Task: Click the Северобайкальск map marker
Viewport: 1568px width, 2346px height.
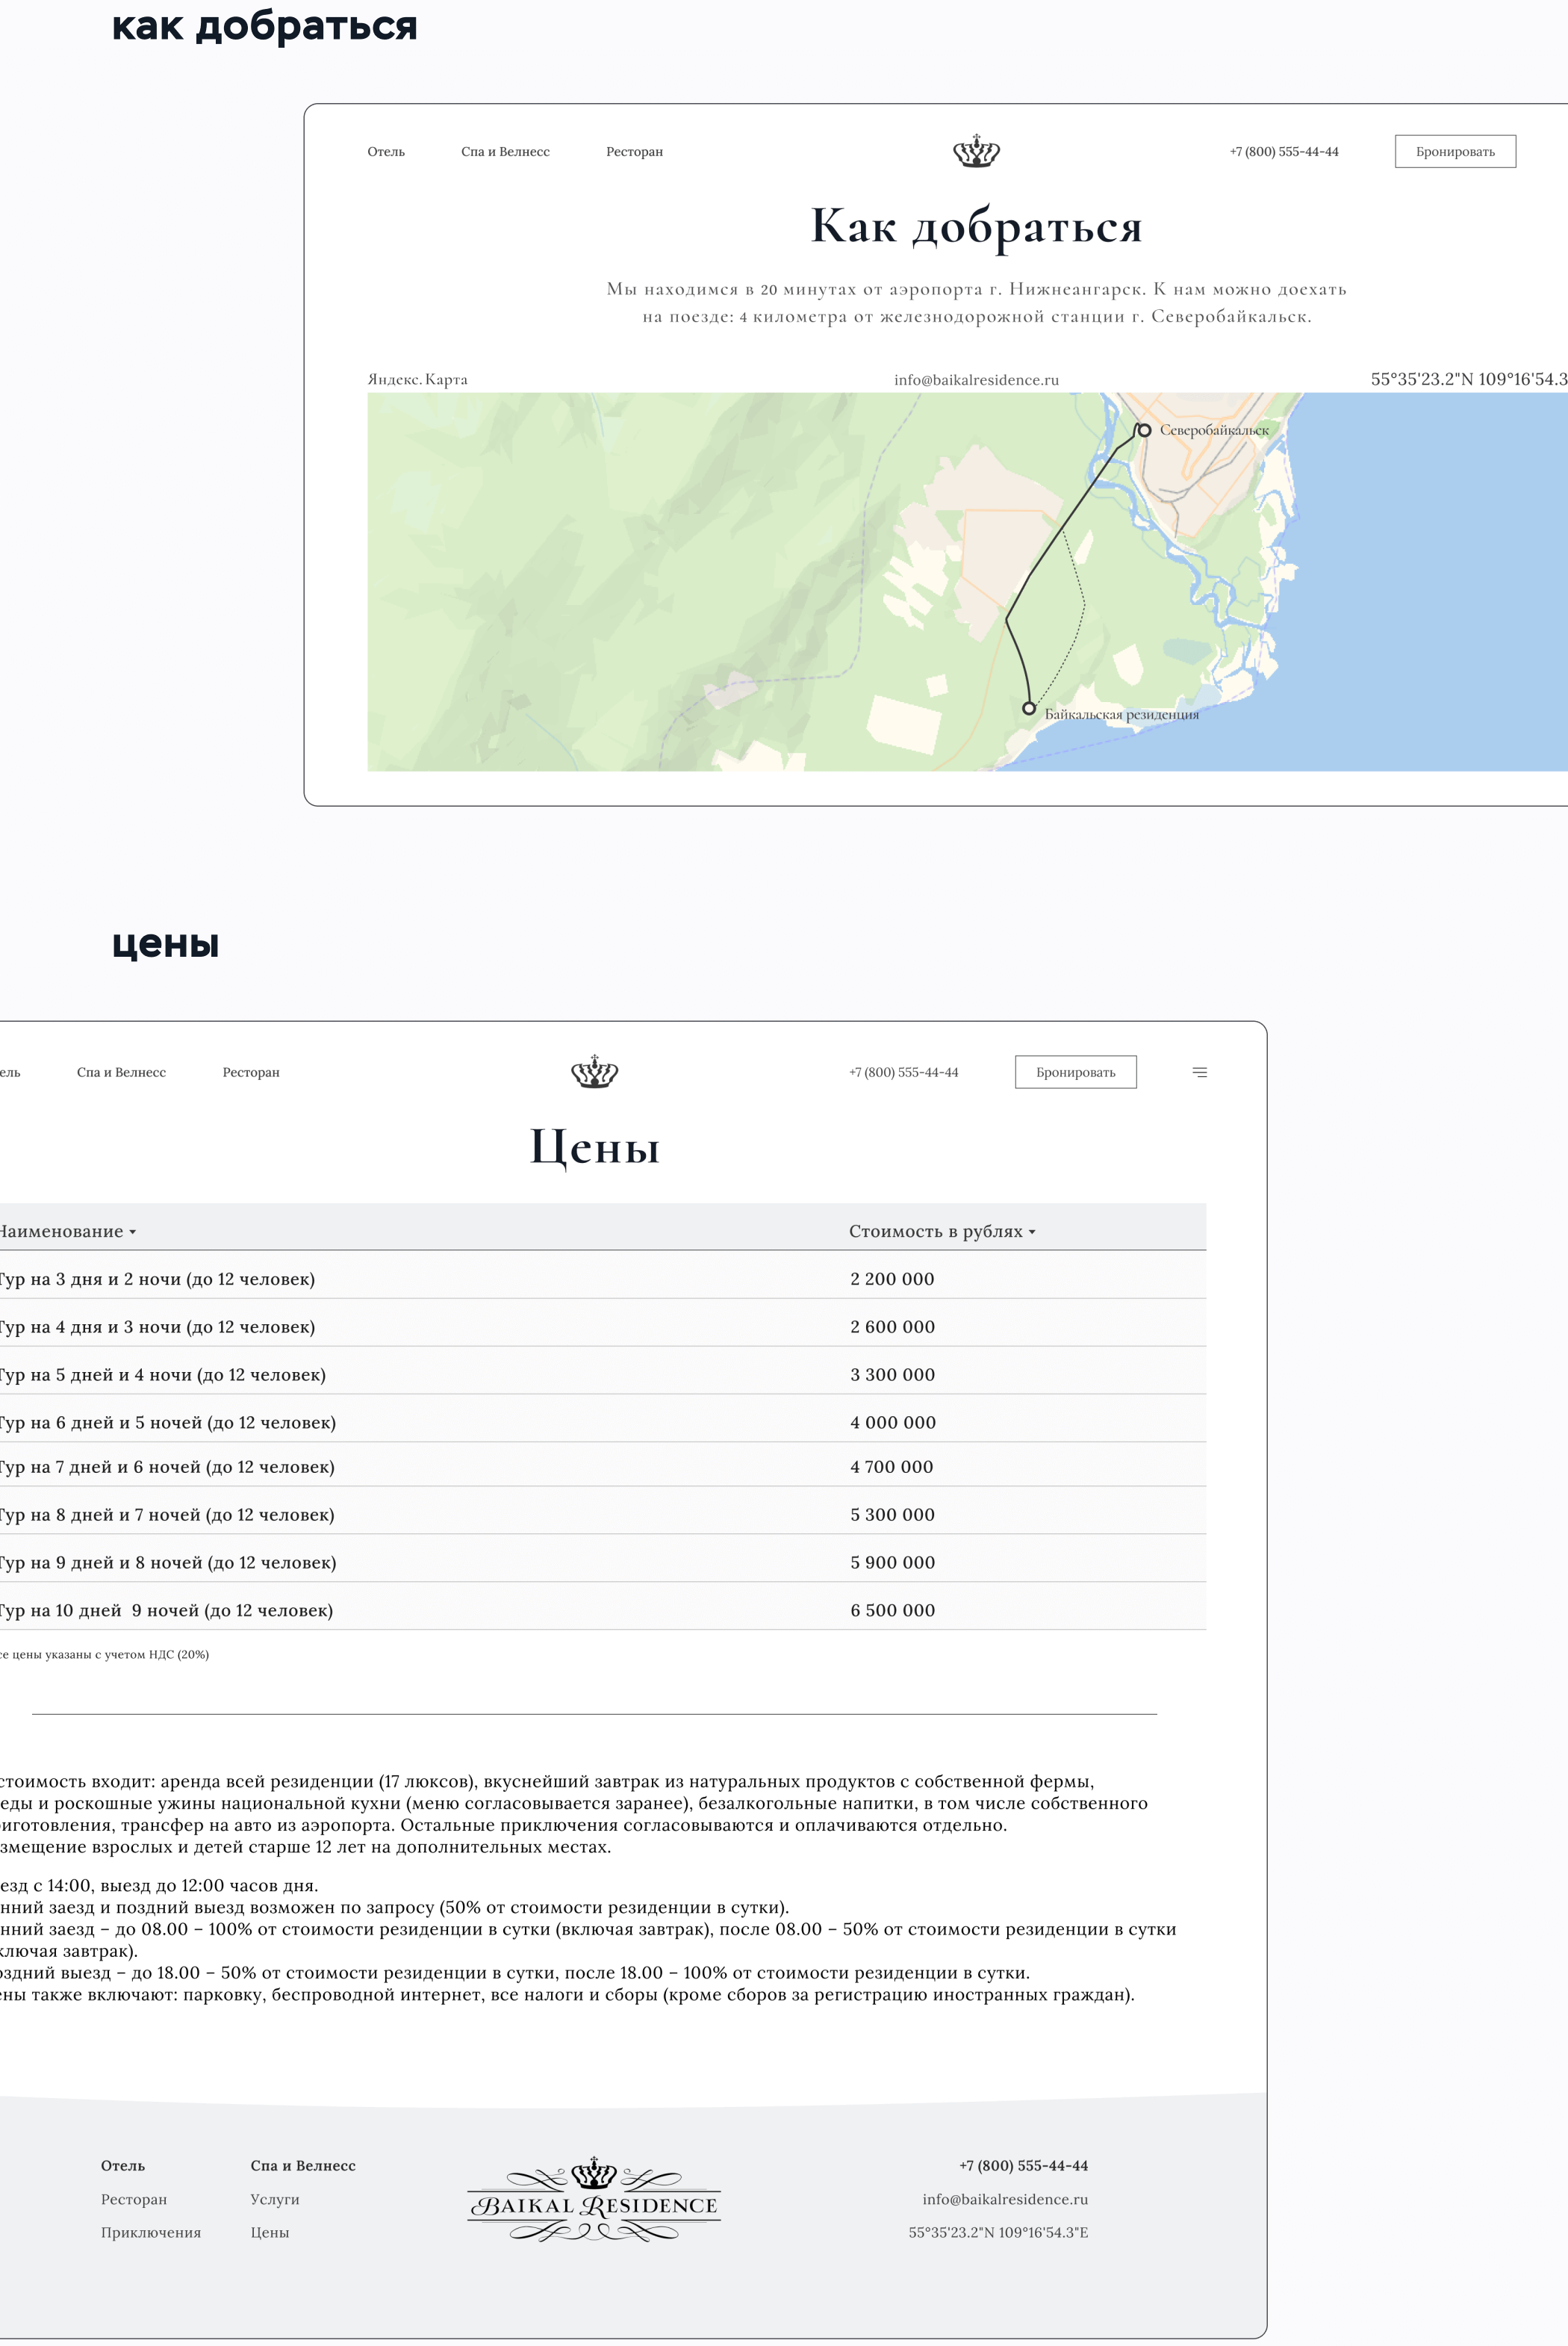Action: (x=1143, y=430)
